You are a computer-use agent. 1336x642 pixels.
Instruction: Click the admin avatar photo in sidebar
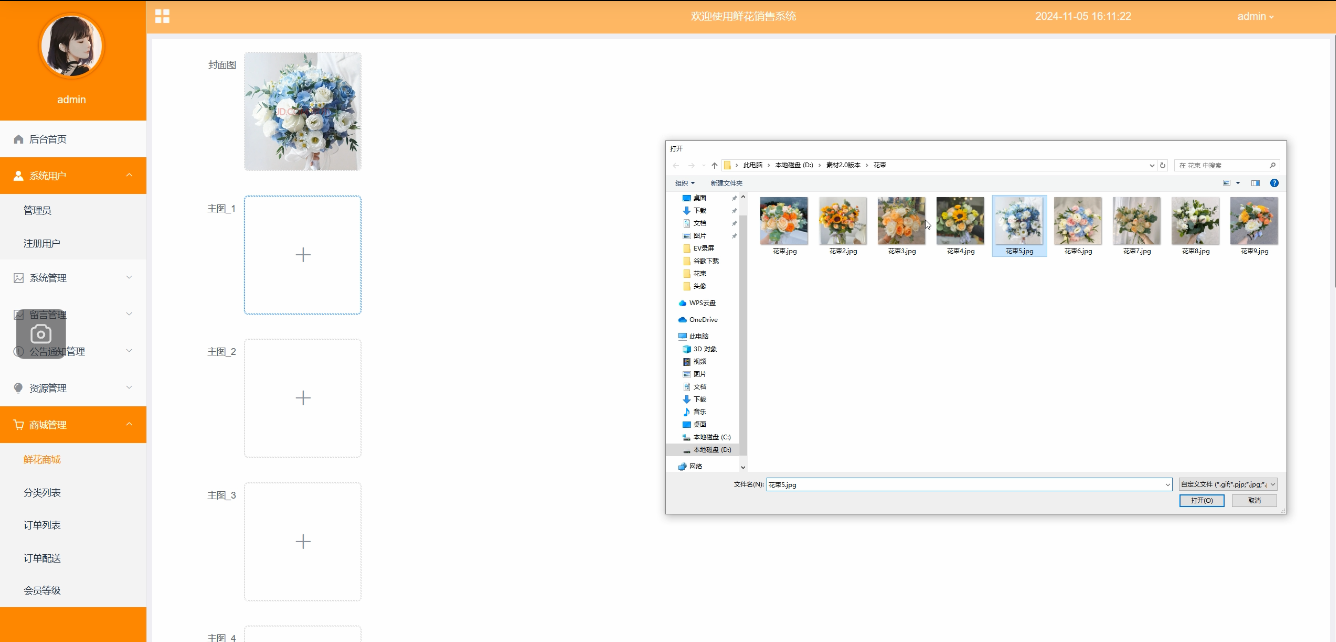coord(71,46)
